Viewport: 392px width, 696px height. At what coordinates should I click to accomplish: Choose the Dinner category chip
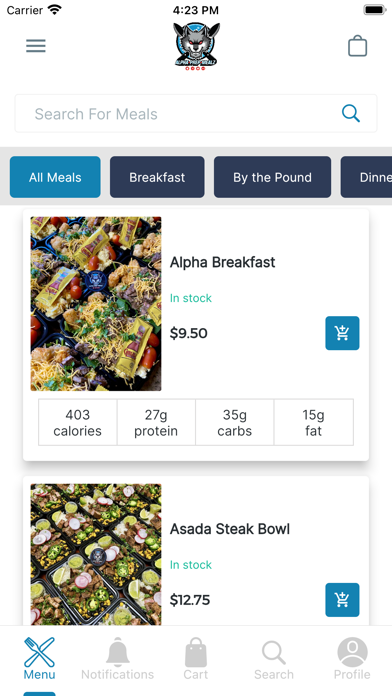tap(367, 177)
